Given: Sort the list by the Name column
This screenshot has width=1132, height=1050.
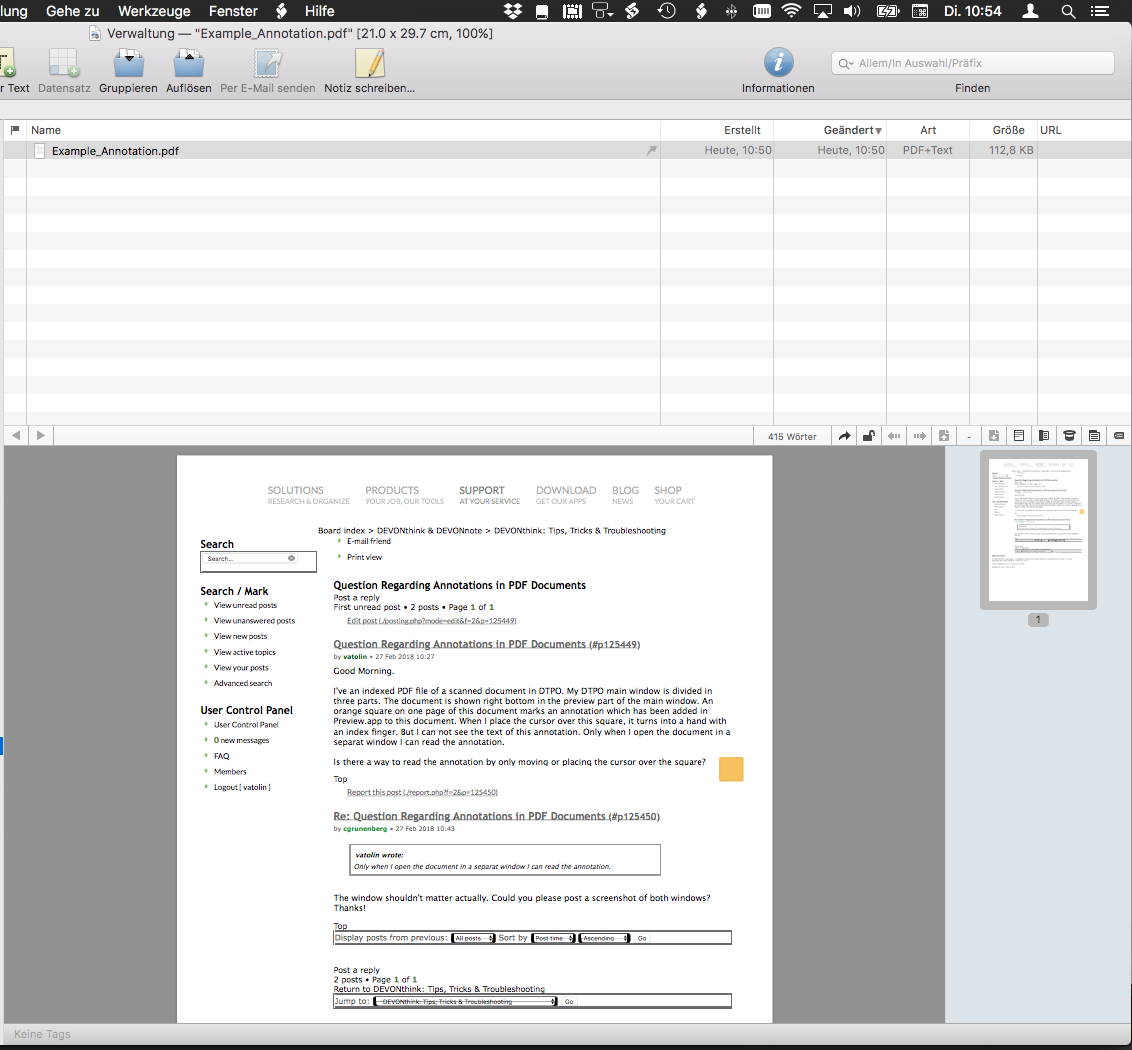Looking at the screenshot, I should (x=343, y=130).
